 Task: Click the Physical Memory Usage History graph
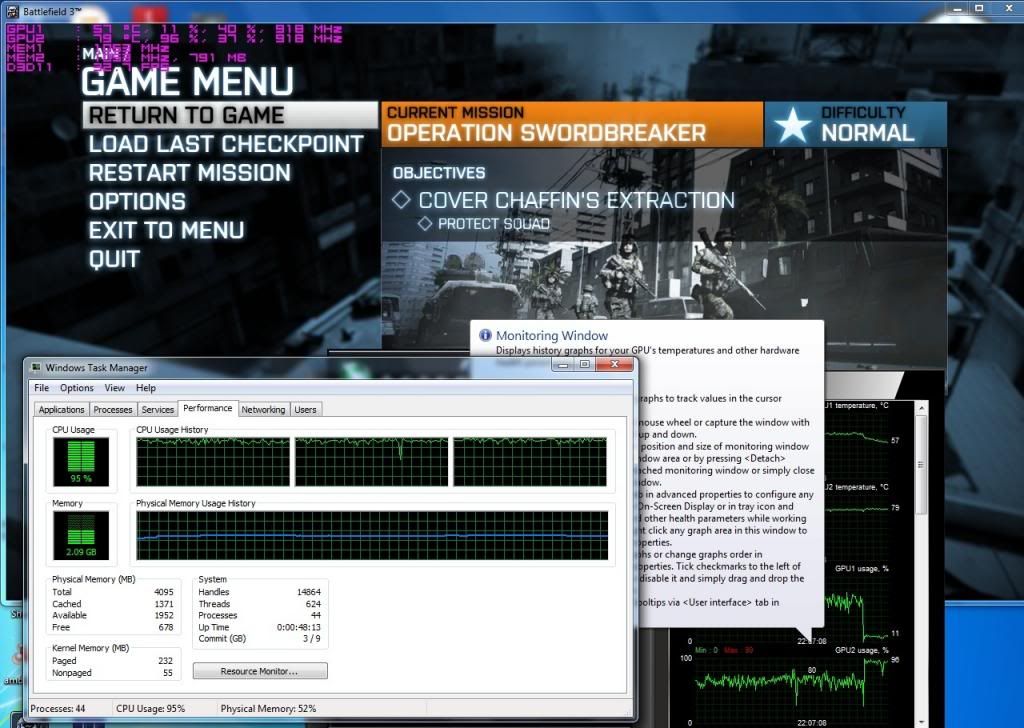[372, 535]
